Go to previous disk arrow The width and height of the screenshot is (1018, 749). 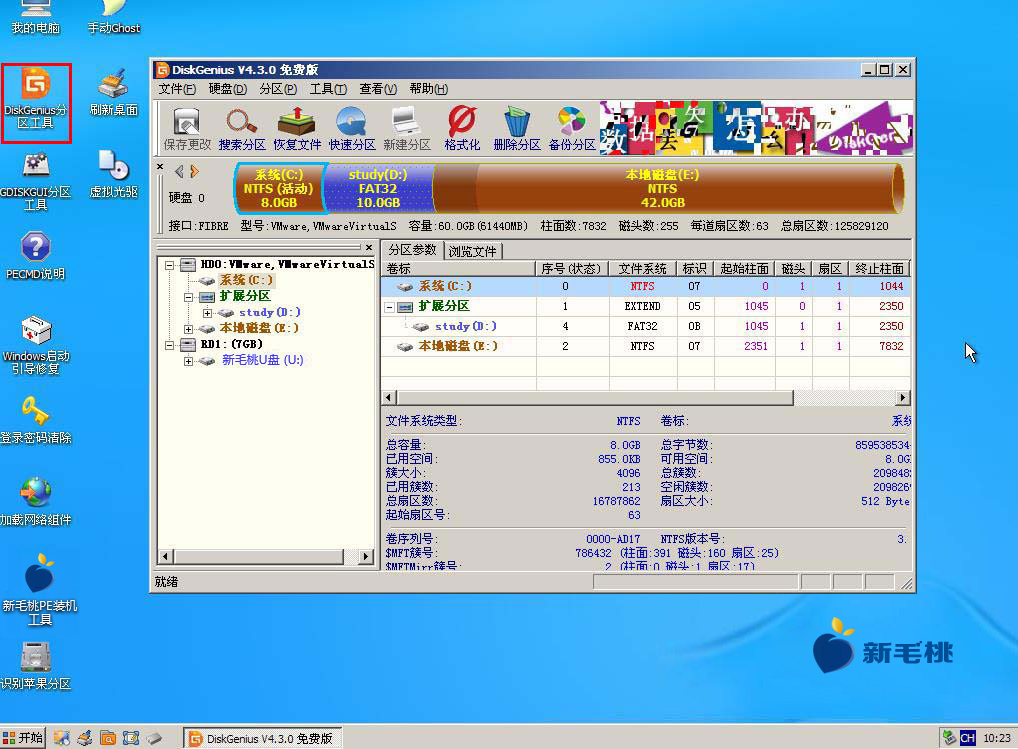179,171
